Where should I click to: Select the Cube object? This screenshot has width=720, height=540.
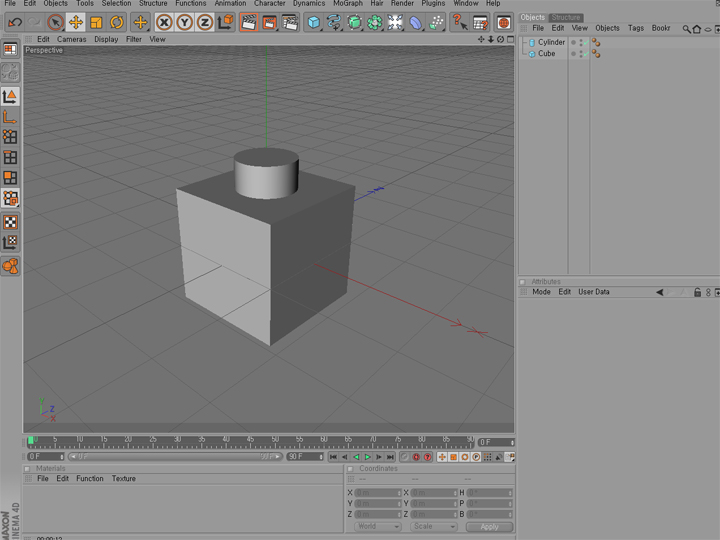(546, 54)
